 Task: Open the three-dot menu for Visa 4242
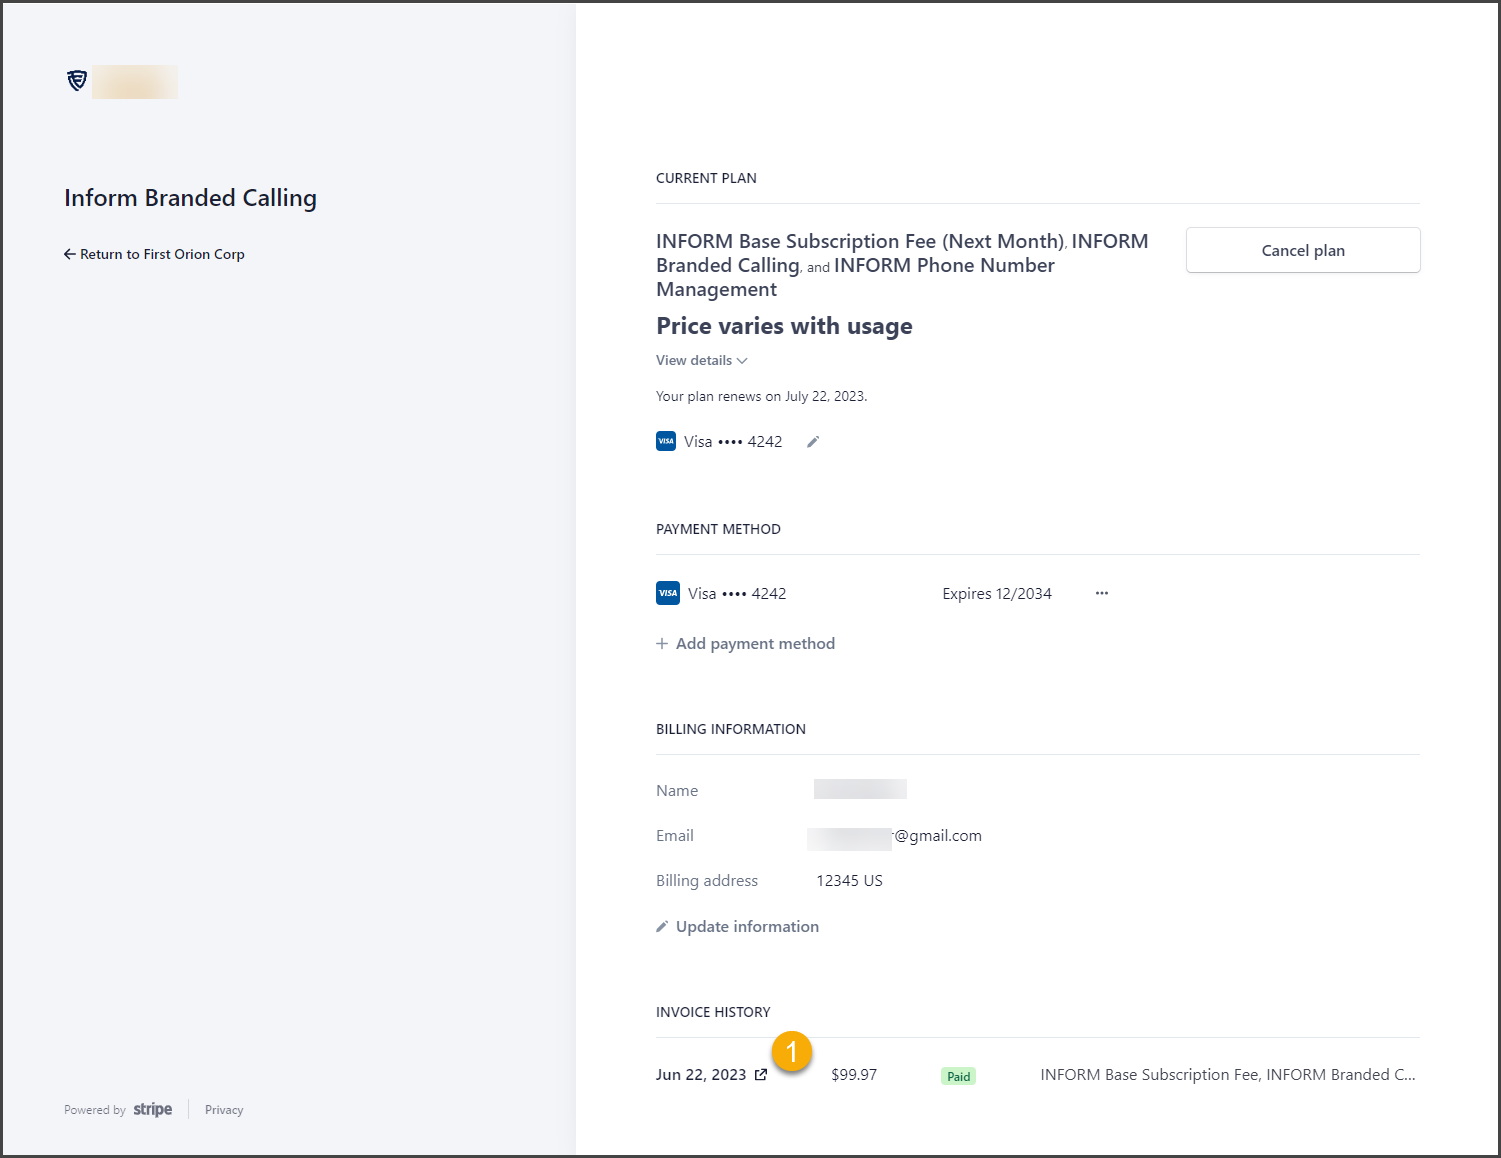(x=1101, y=593)
